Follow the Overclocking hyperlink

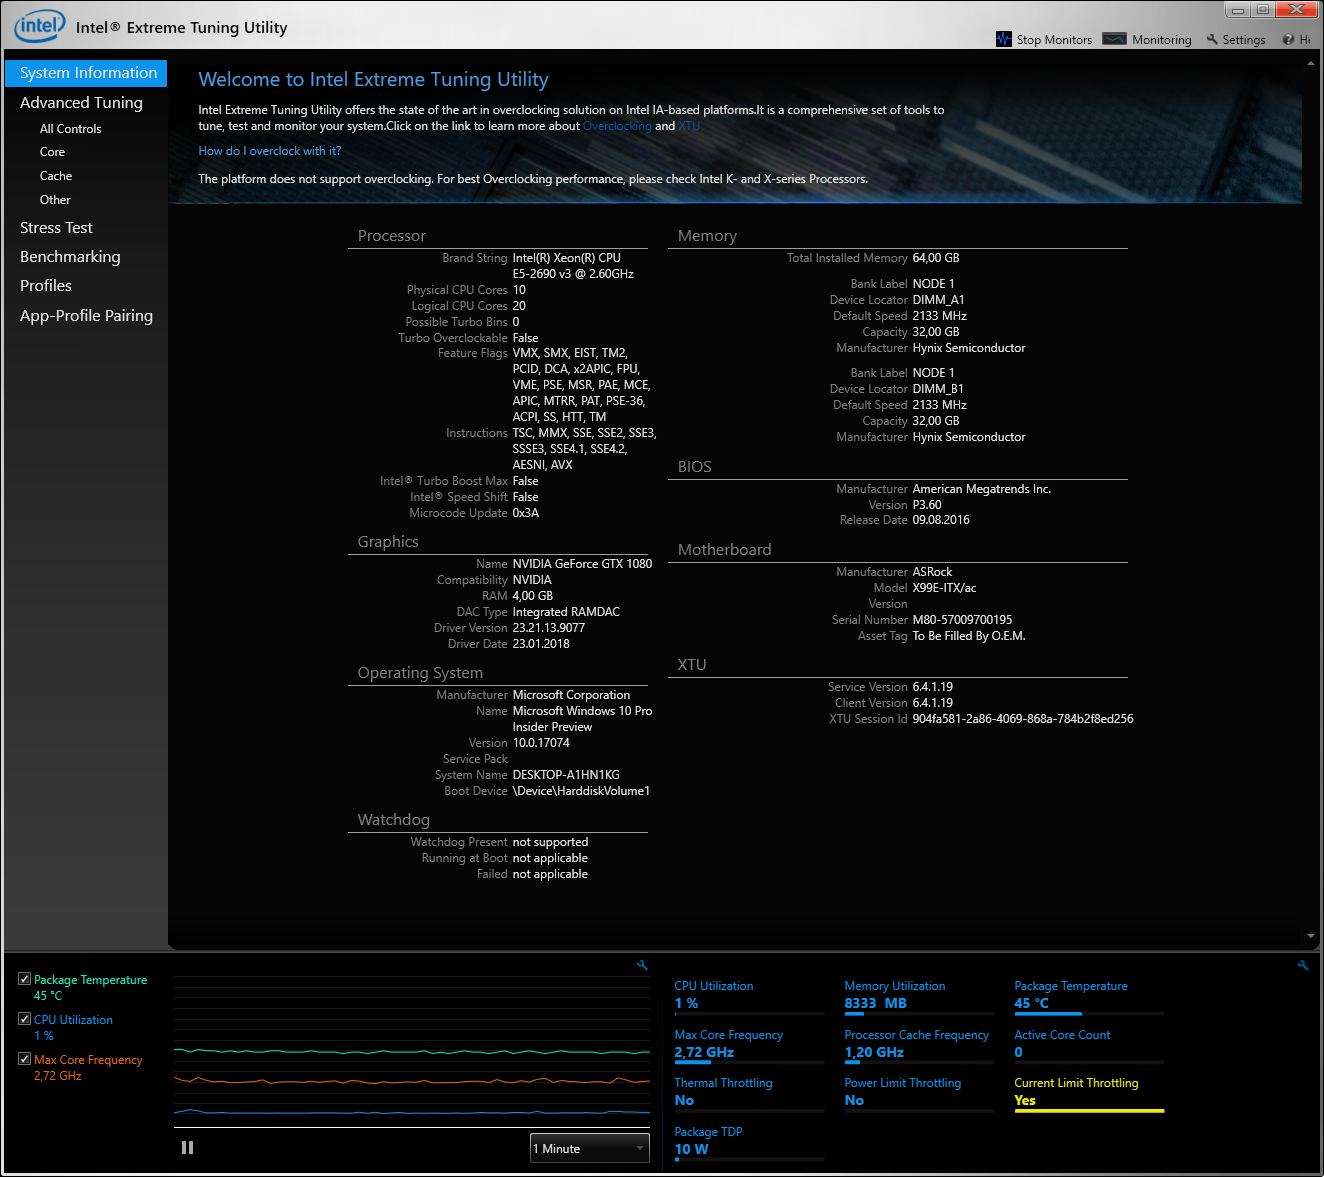point(617,126)
